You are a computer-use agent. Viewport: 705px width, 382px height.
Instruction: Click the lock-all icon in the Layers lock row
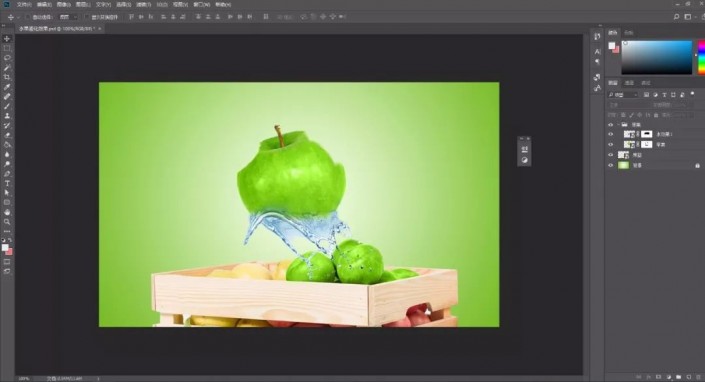(656, 115)
